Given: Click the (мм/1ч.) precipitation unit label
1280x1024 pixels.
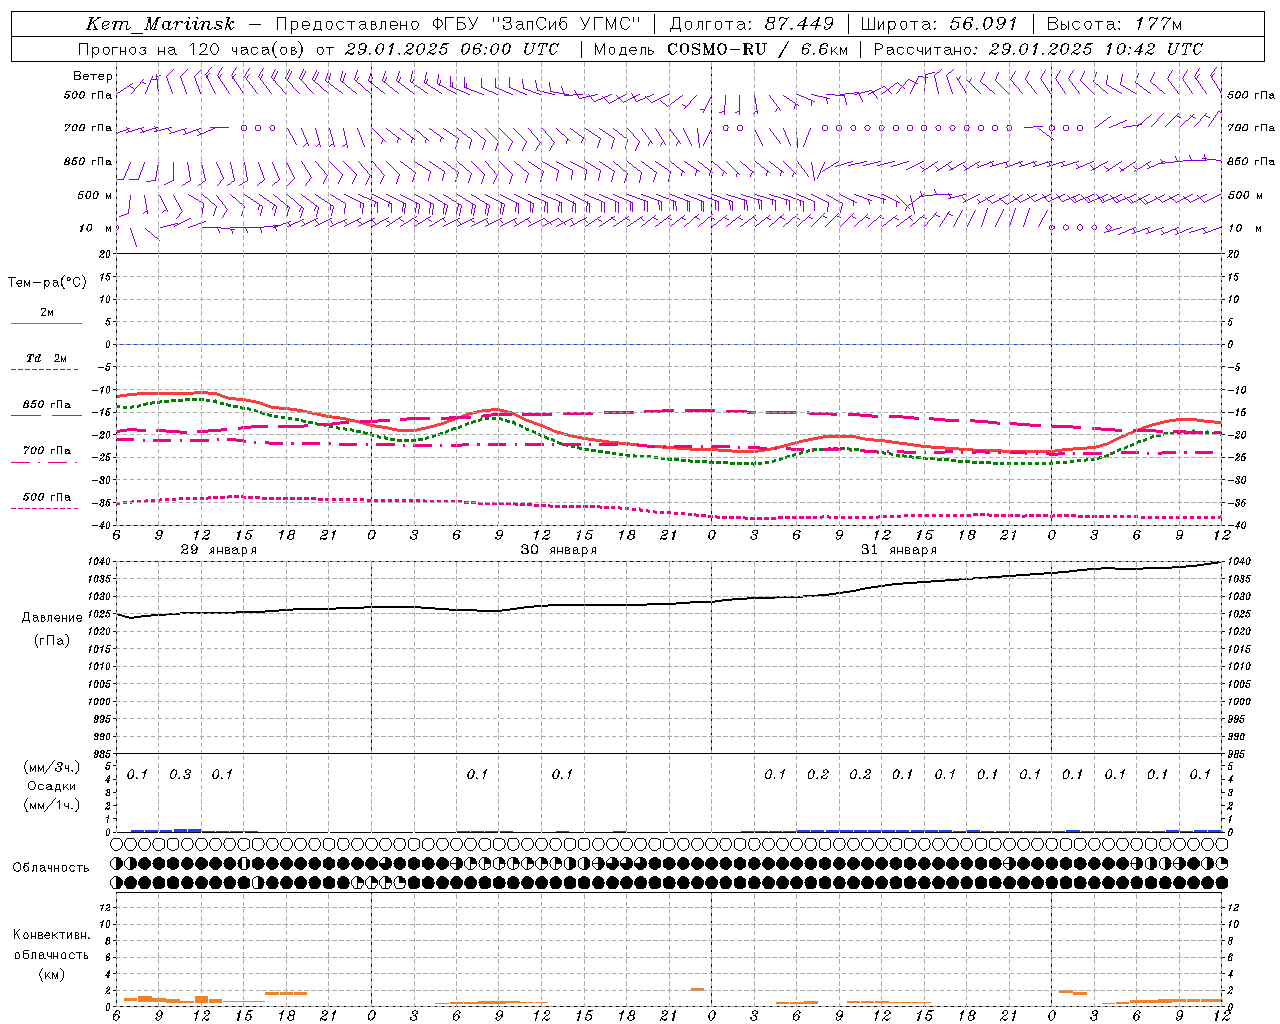Looking at the screenshot, I should tap(51, 805).
